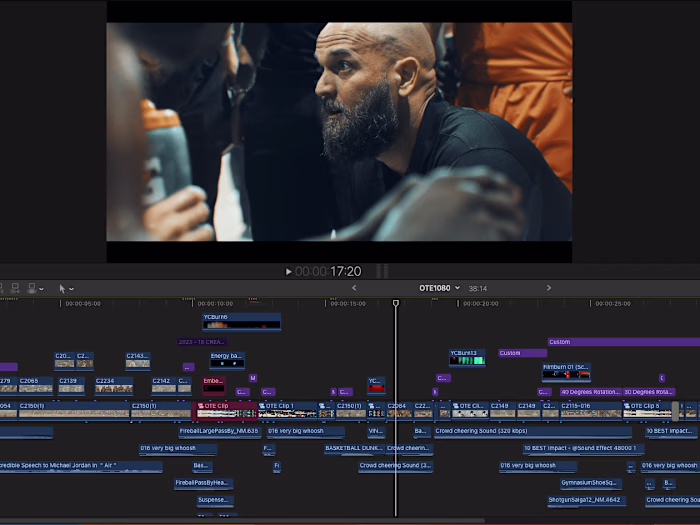700x525 pixels.
Task: Select Crowd cheering Sound (320 kbps) audio clip
Action: pos(533,432)
